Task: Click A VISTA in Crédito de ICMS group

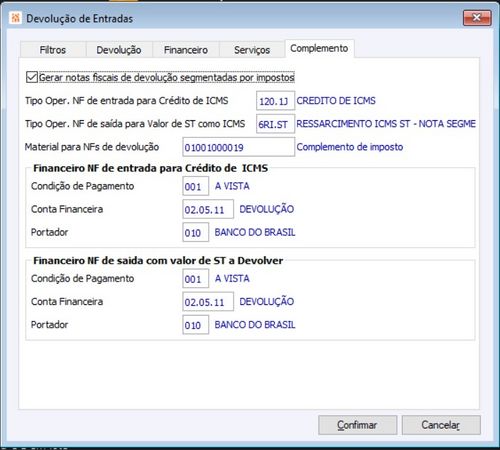Action: point(232,186)
